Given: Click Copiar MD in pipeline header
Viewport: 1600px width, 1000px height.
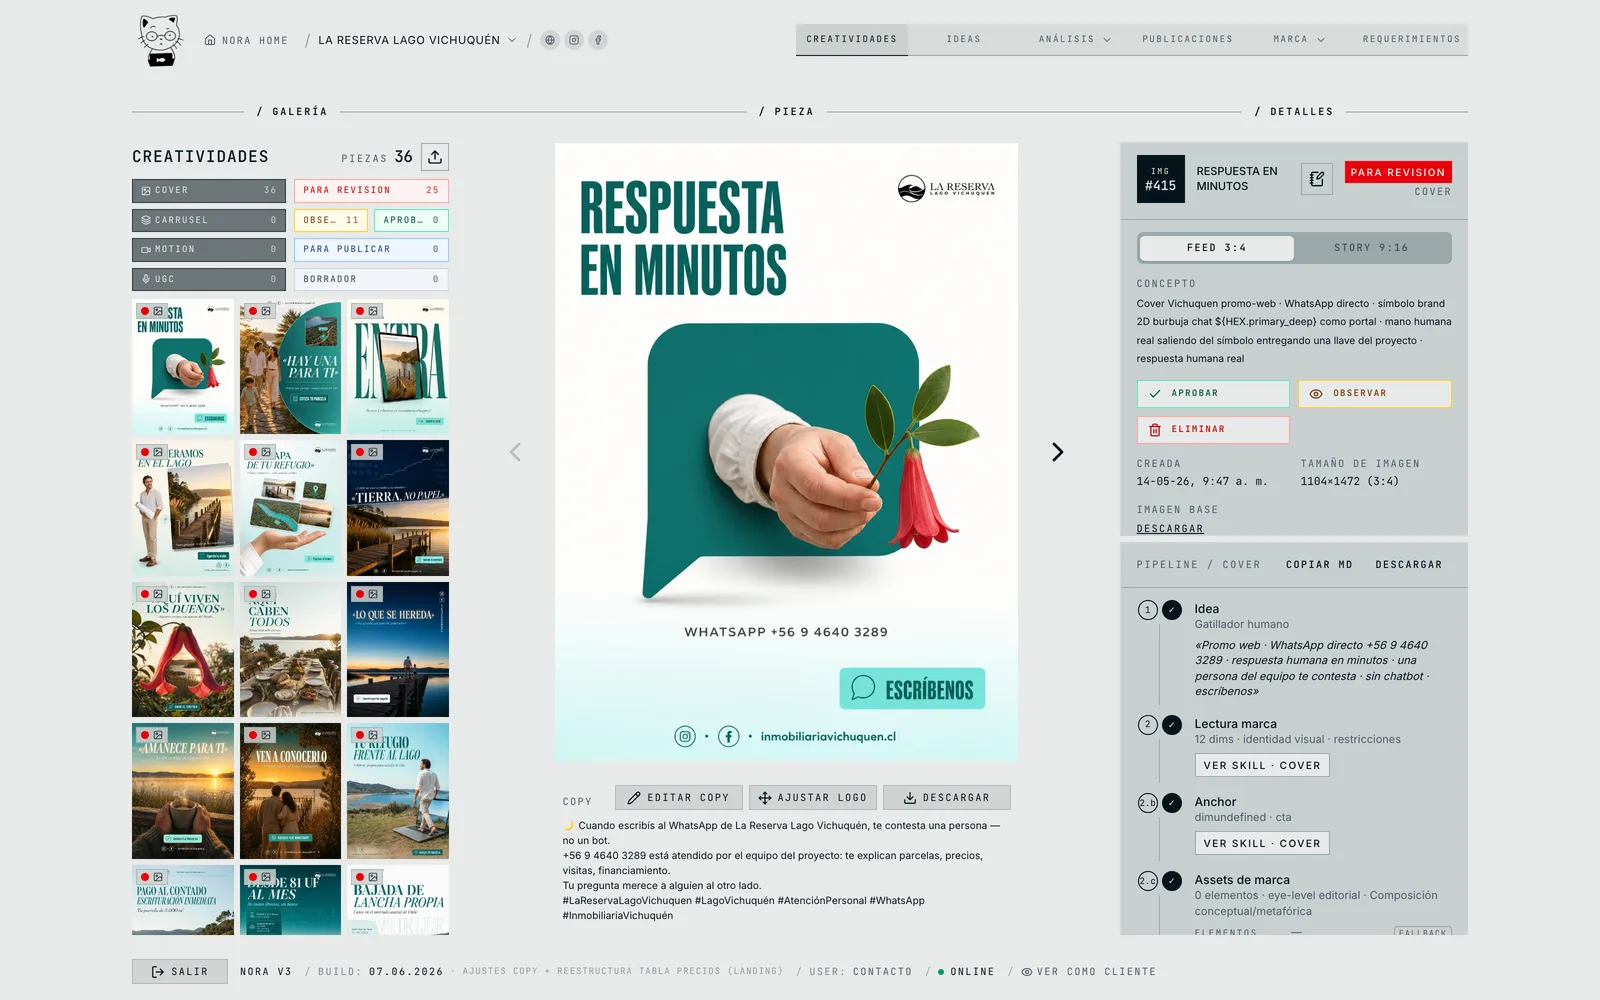Looking at the screenshot, I should pyautogui.click(x=1319, y=565).
